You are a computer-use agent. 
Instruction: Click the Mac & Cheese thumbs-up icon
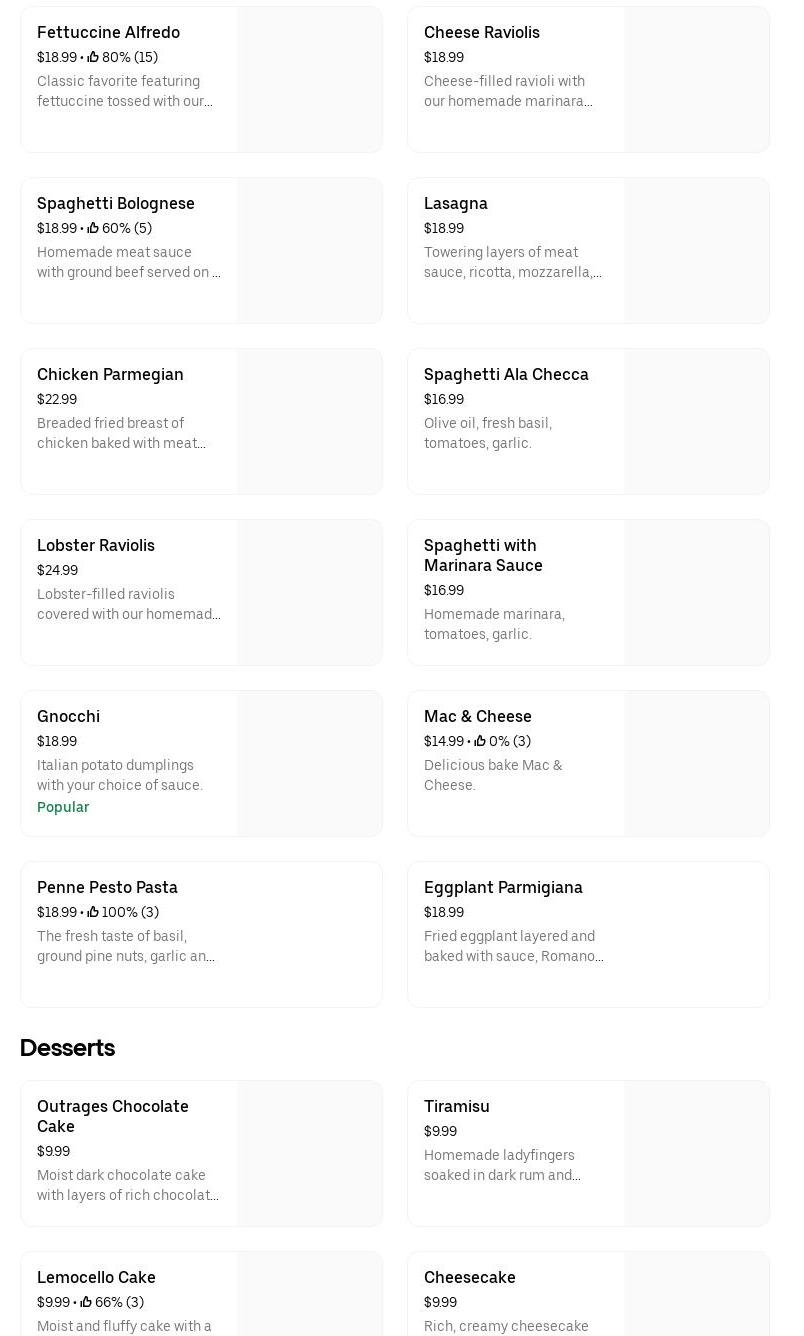480,741
